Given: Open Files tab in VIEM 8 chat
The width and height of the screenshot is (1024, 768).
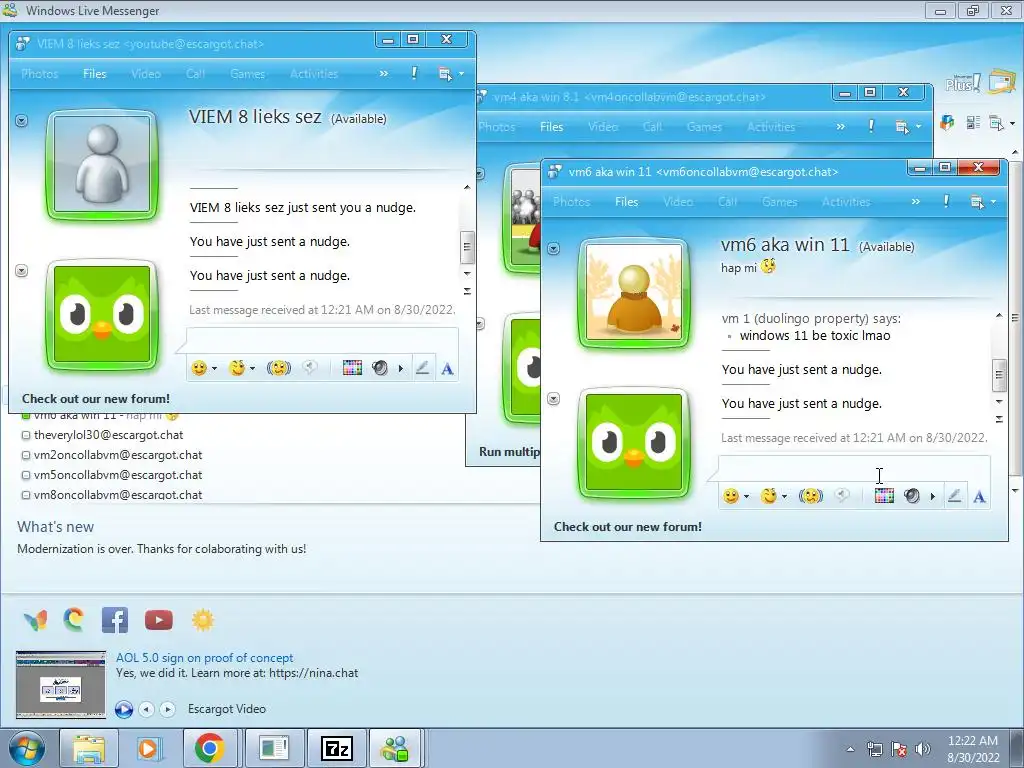Looking at the screenshot, I should click(95, 74).
